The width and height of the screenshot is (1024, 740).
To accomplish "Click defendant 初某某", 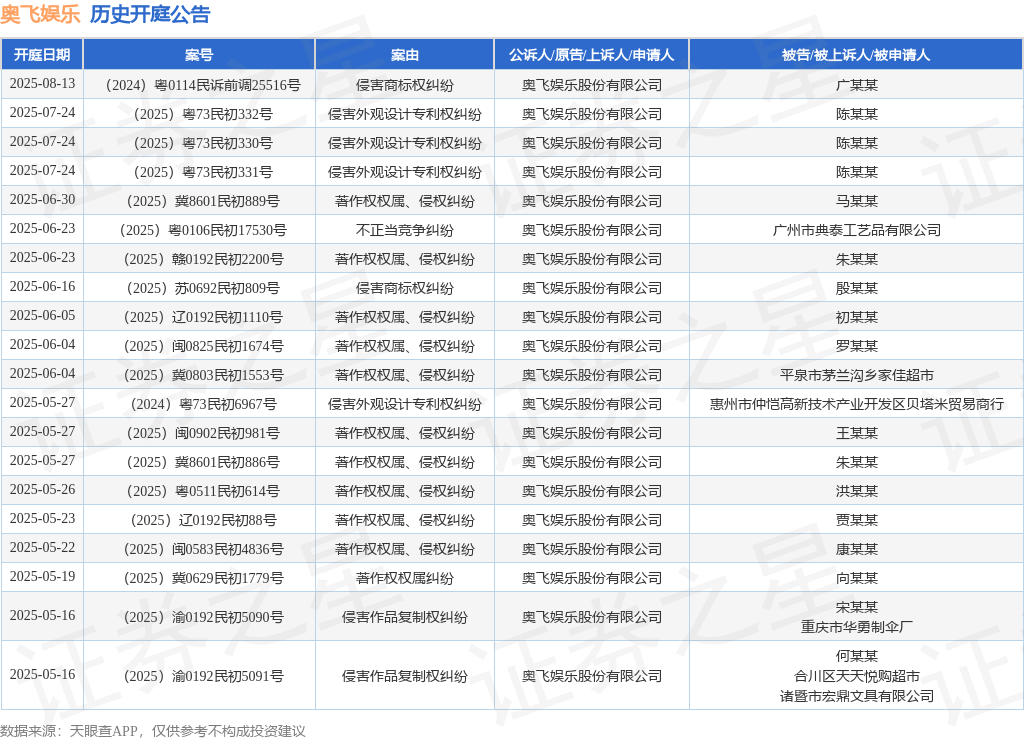I will click(x=857, y=317).
